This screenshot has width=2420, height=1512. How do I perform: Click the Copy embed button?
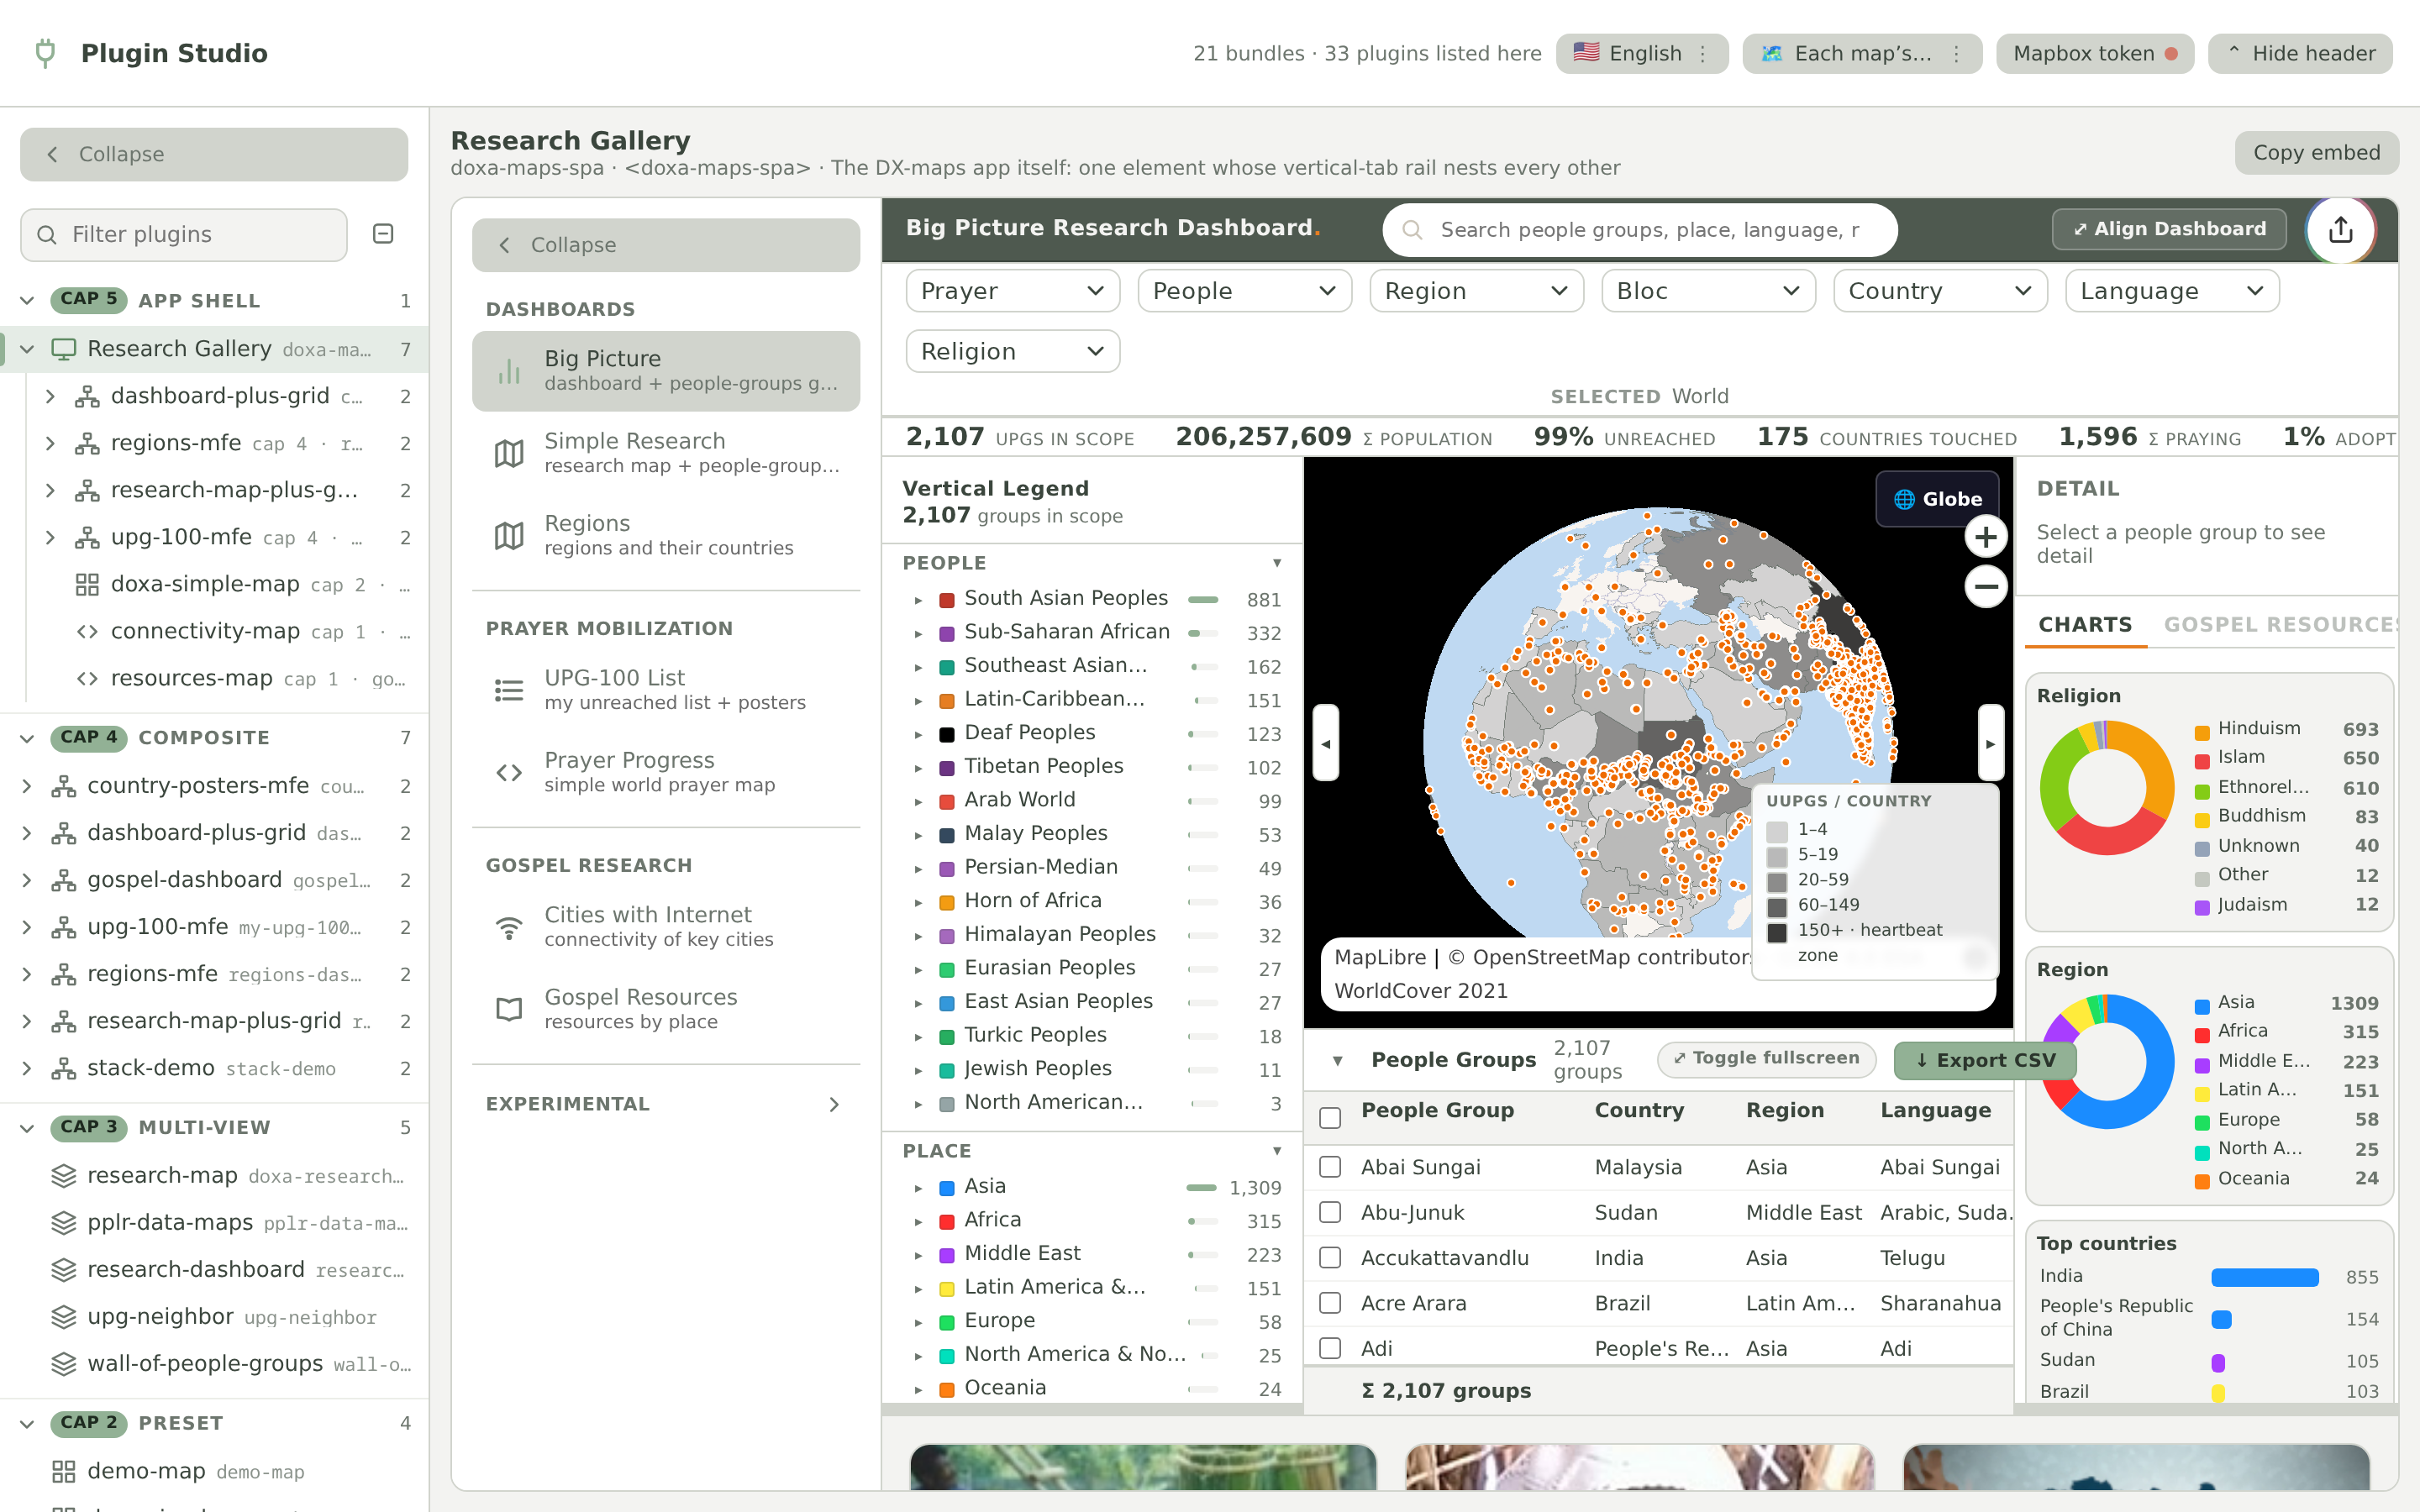2316,153
